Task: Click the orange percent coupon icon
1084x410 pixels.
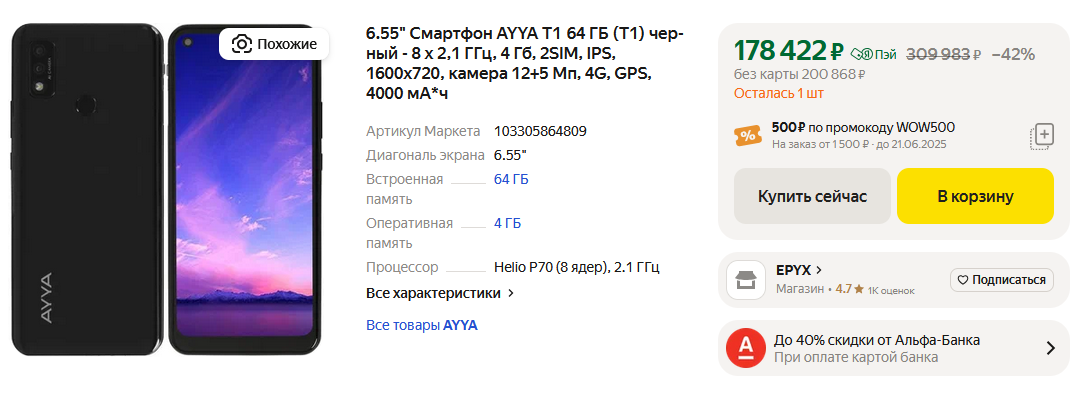Action: [747, 136]
